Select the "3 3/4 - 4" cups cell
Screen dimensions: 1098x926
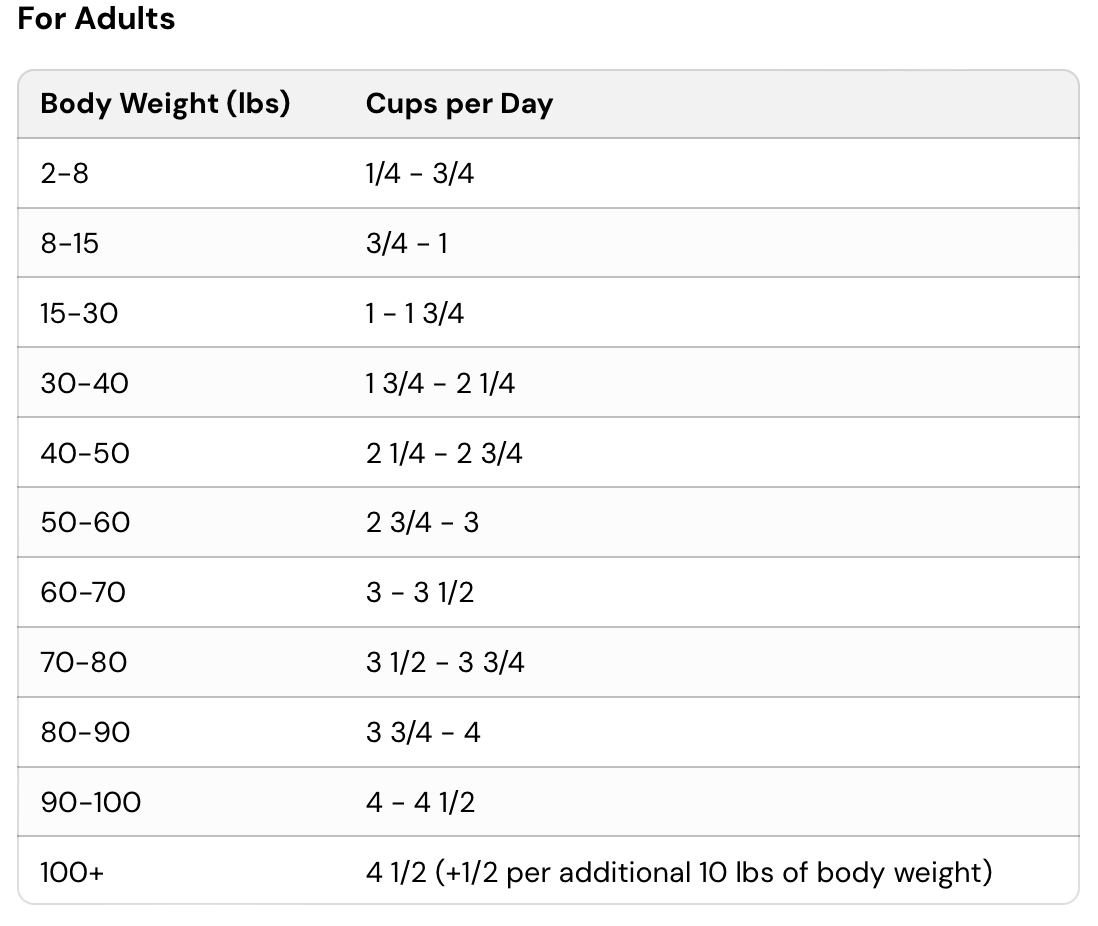pos(423,733)
